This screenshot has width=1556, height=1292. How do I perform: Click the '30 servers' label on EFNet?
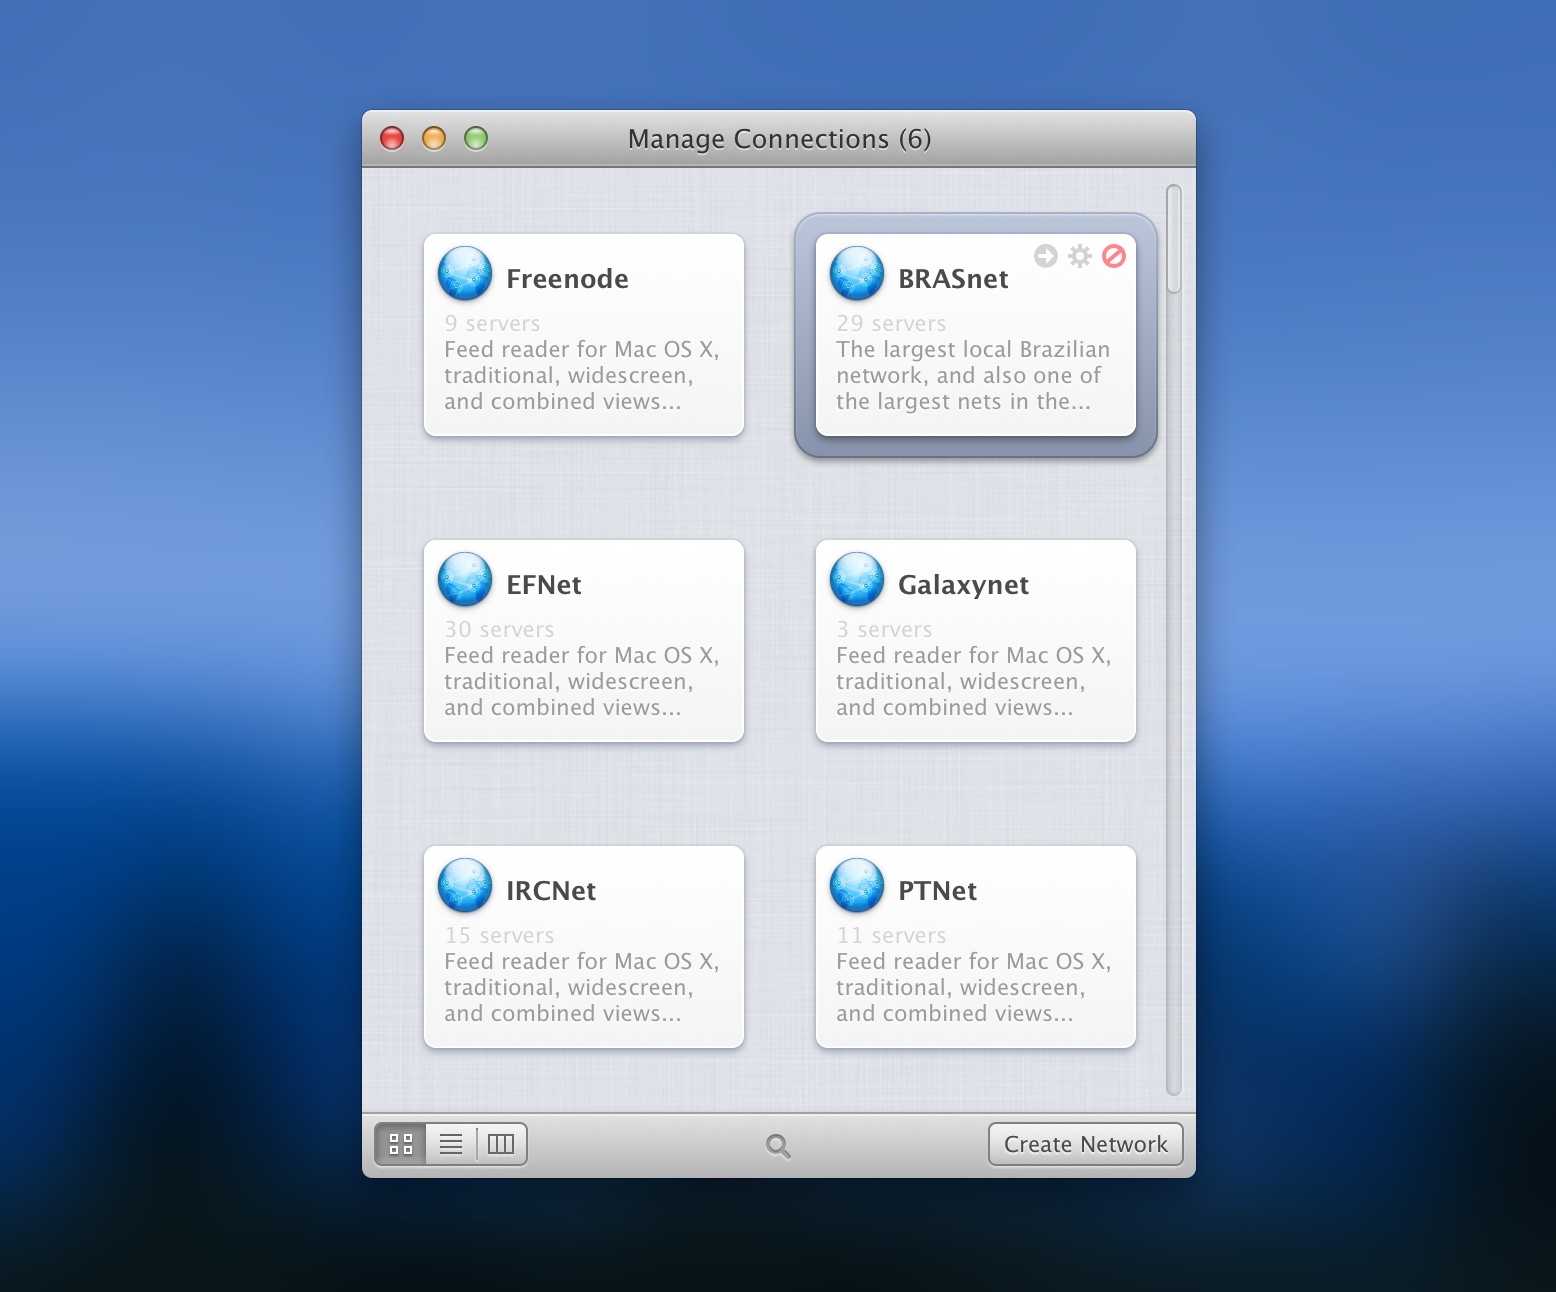click(499, 629)
